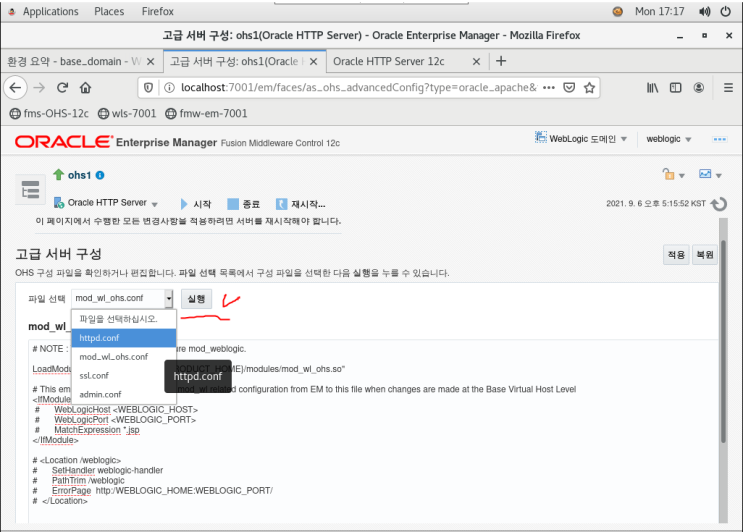
Task: Click the ohs1 target name
Action: pos(79,175)
